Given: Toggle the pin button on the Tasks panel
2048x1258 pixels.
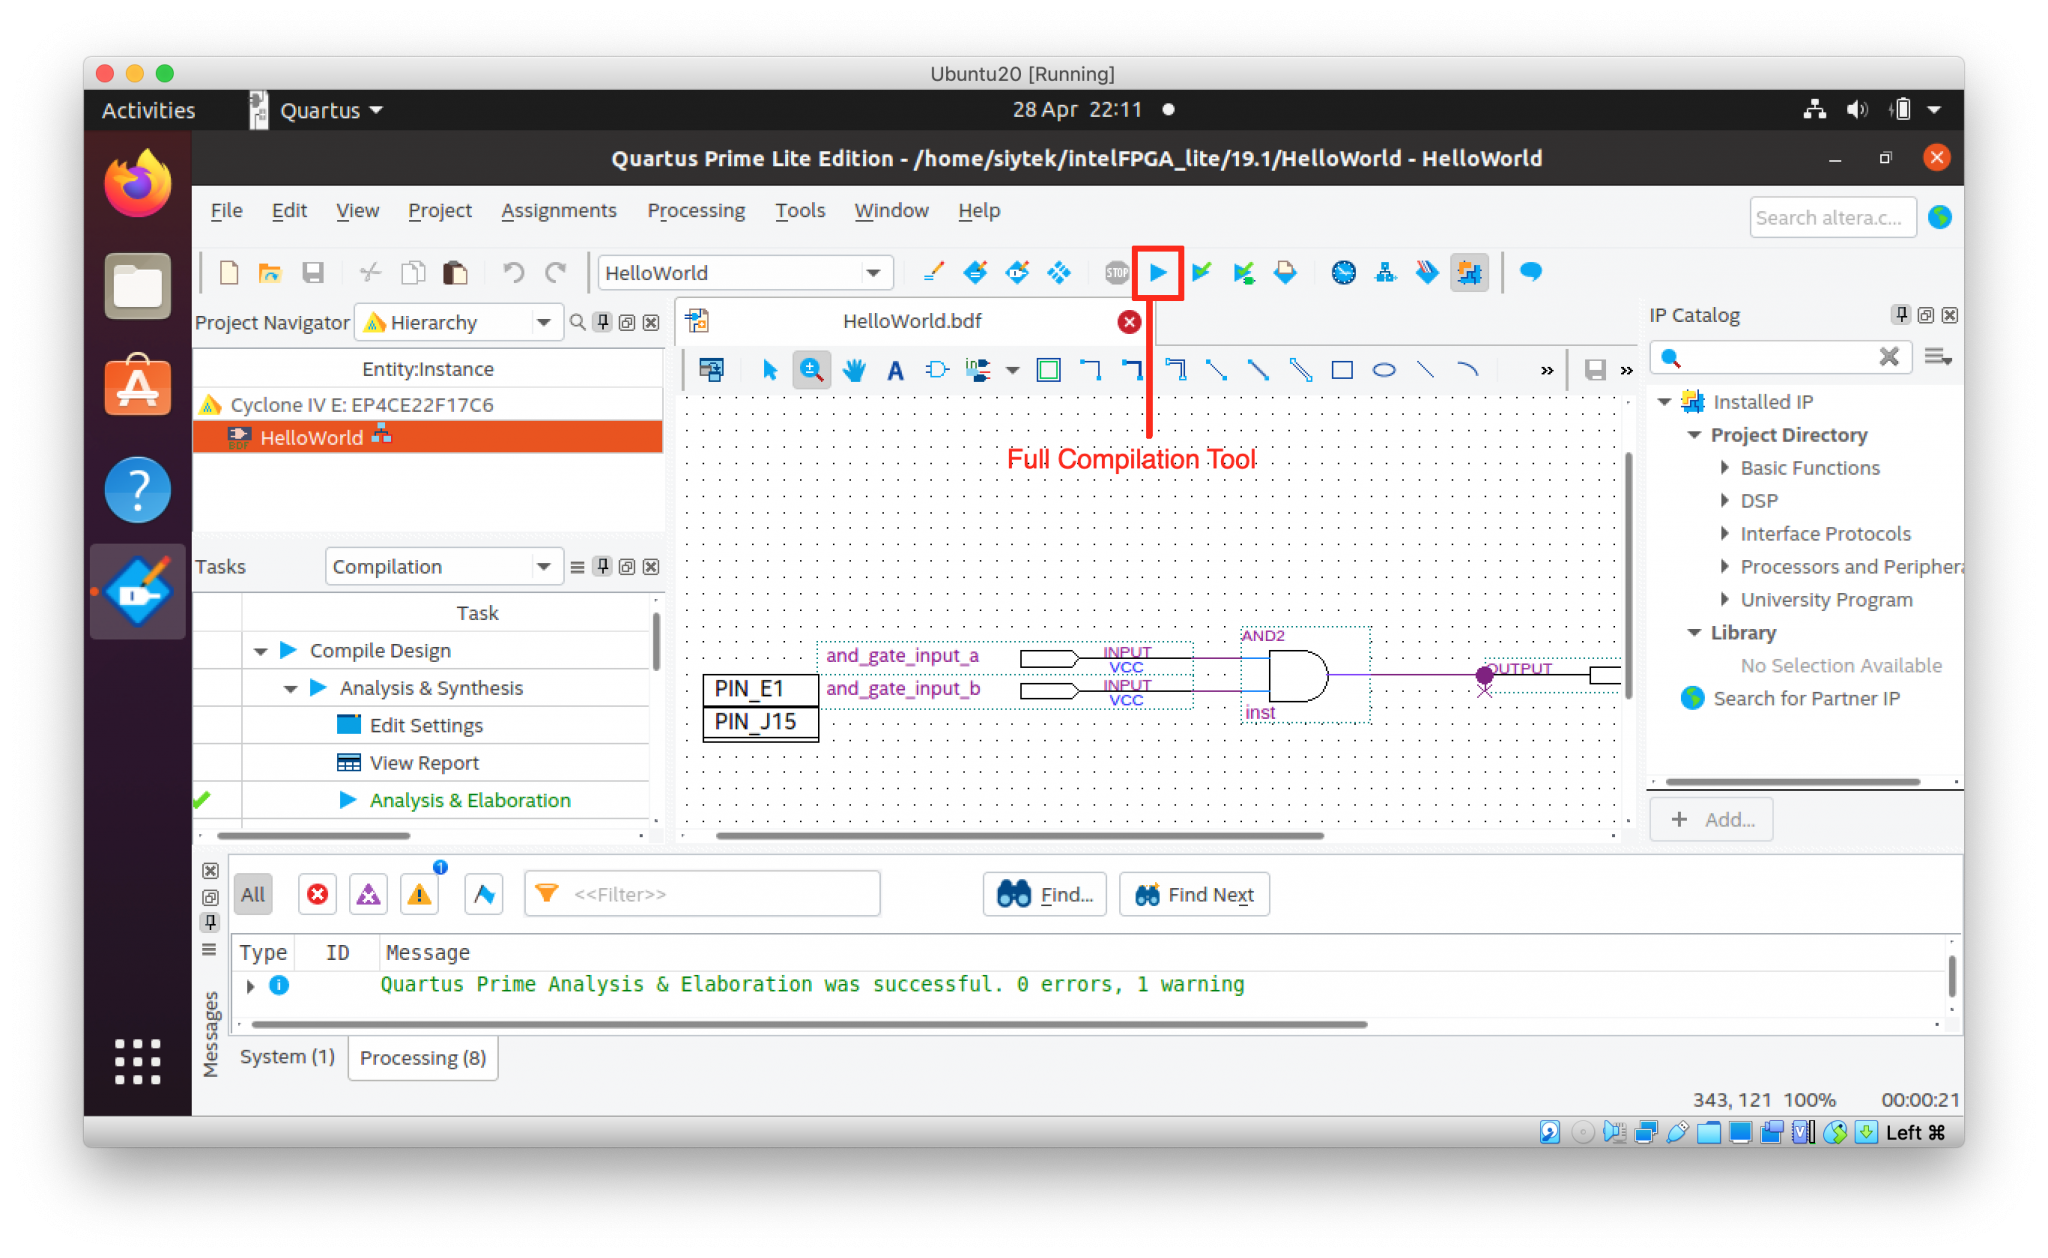Looking at the screenshot, I should (601, 566).
